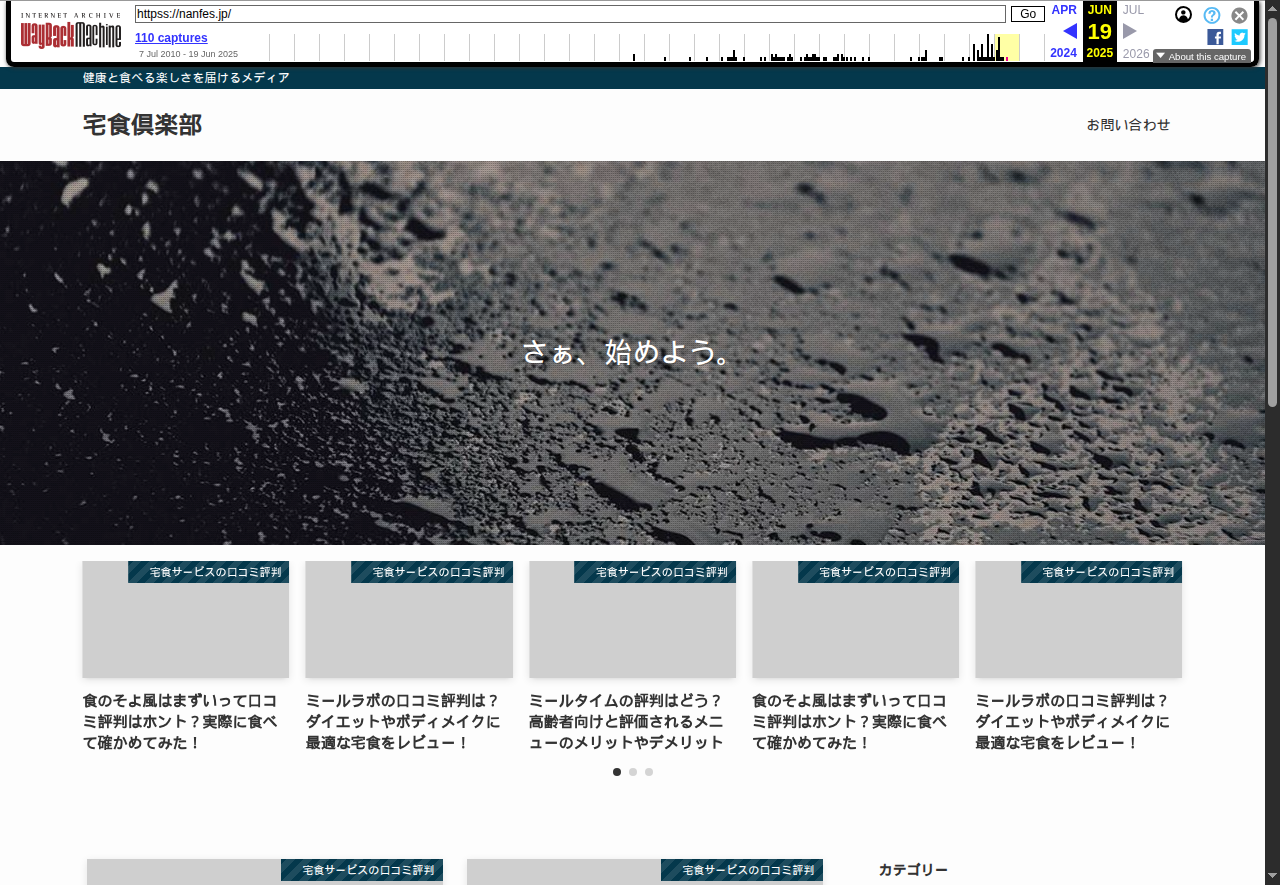Share capture on Twitter
This screenshot has width=1280, height=885.
pyautogui.click(x=1239, y=37)
